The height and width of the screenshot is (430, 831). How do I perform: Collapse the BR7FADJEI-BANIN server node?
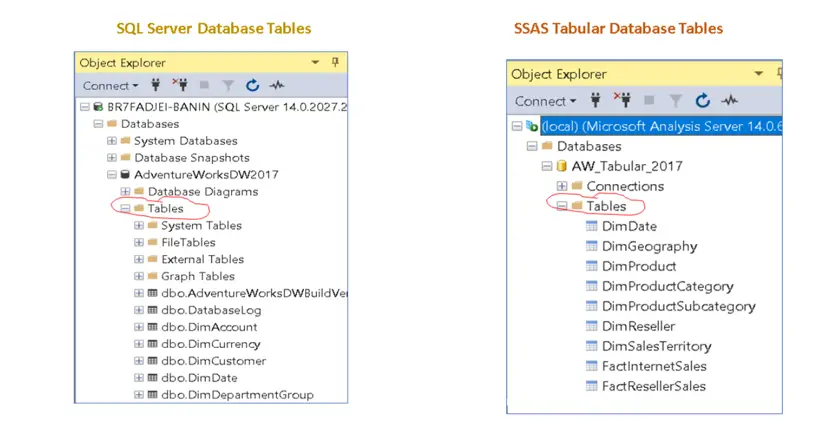(85, 107)
